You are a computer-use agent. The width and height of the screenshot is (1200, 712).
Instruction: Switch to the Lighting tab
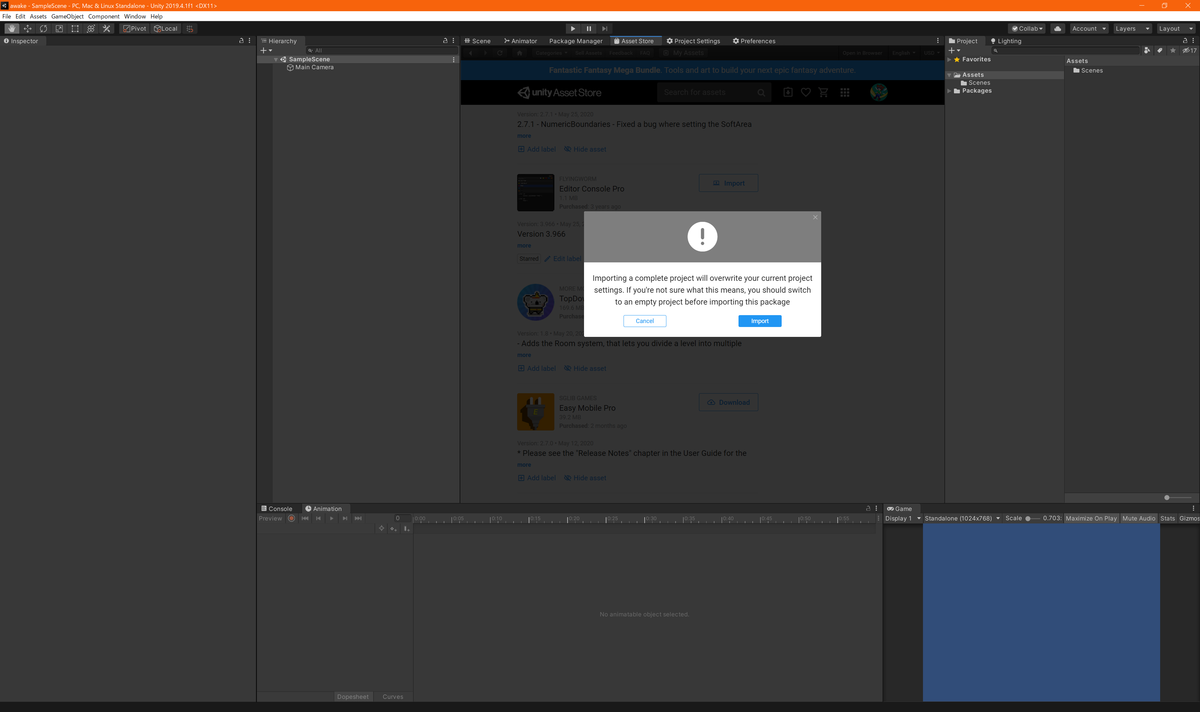click(x=1006, y=41)
